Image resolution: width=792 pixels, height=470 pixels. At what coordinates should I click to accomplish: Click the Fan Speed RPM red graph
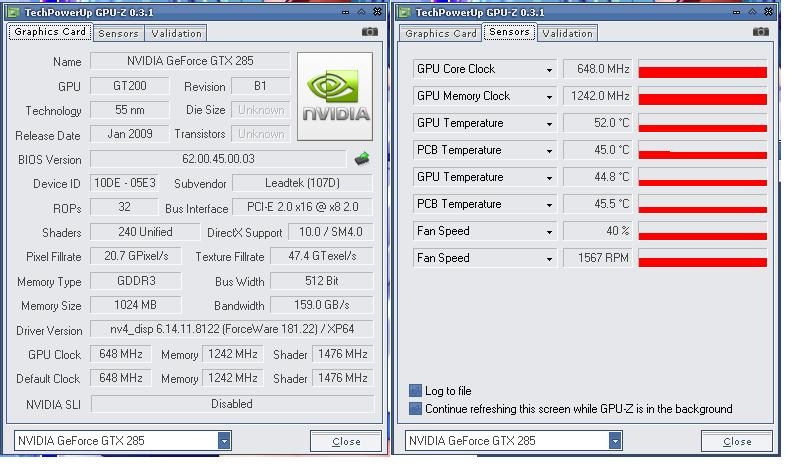(x=703, y=258)
